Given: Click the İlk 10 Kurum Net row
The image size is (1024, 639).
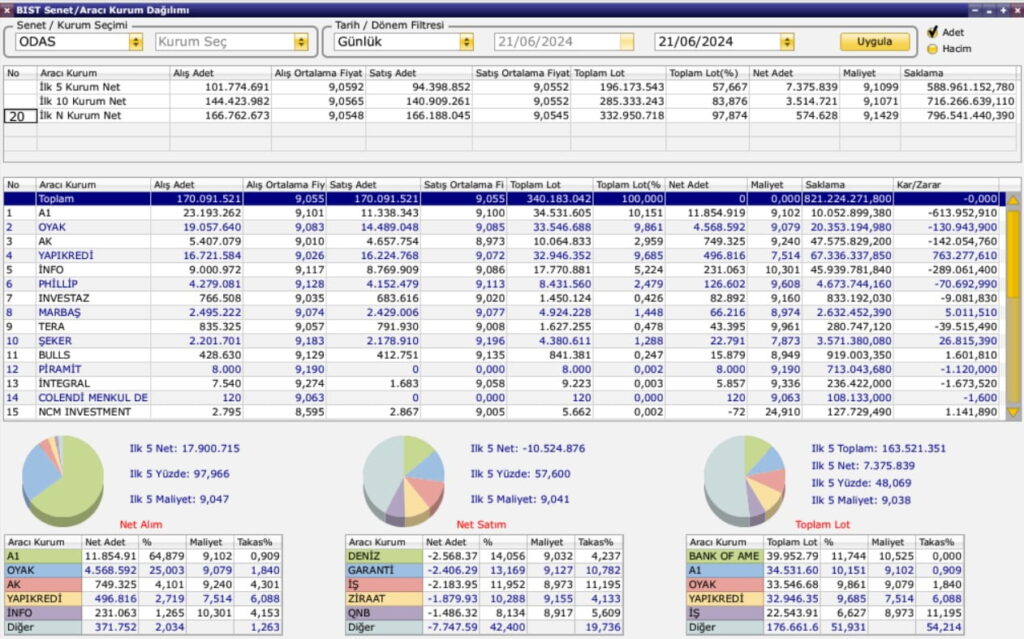Looking at the screenshot, I should (511, 101).
